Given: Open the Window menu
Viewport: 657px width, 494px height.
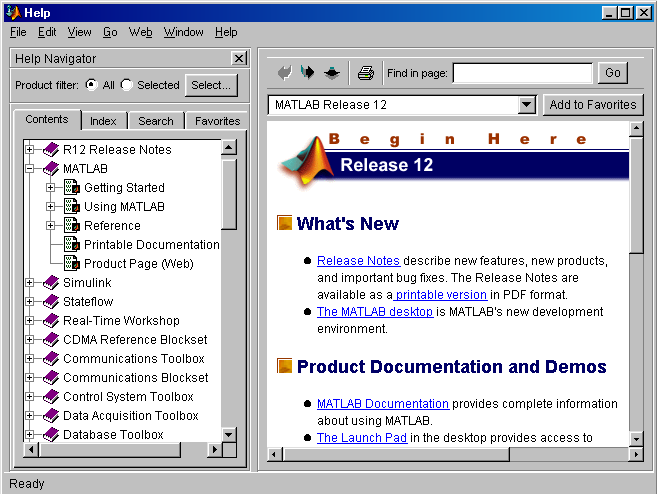Looking at the screenshot, I should click(184, 32).
